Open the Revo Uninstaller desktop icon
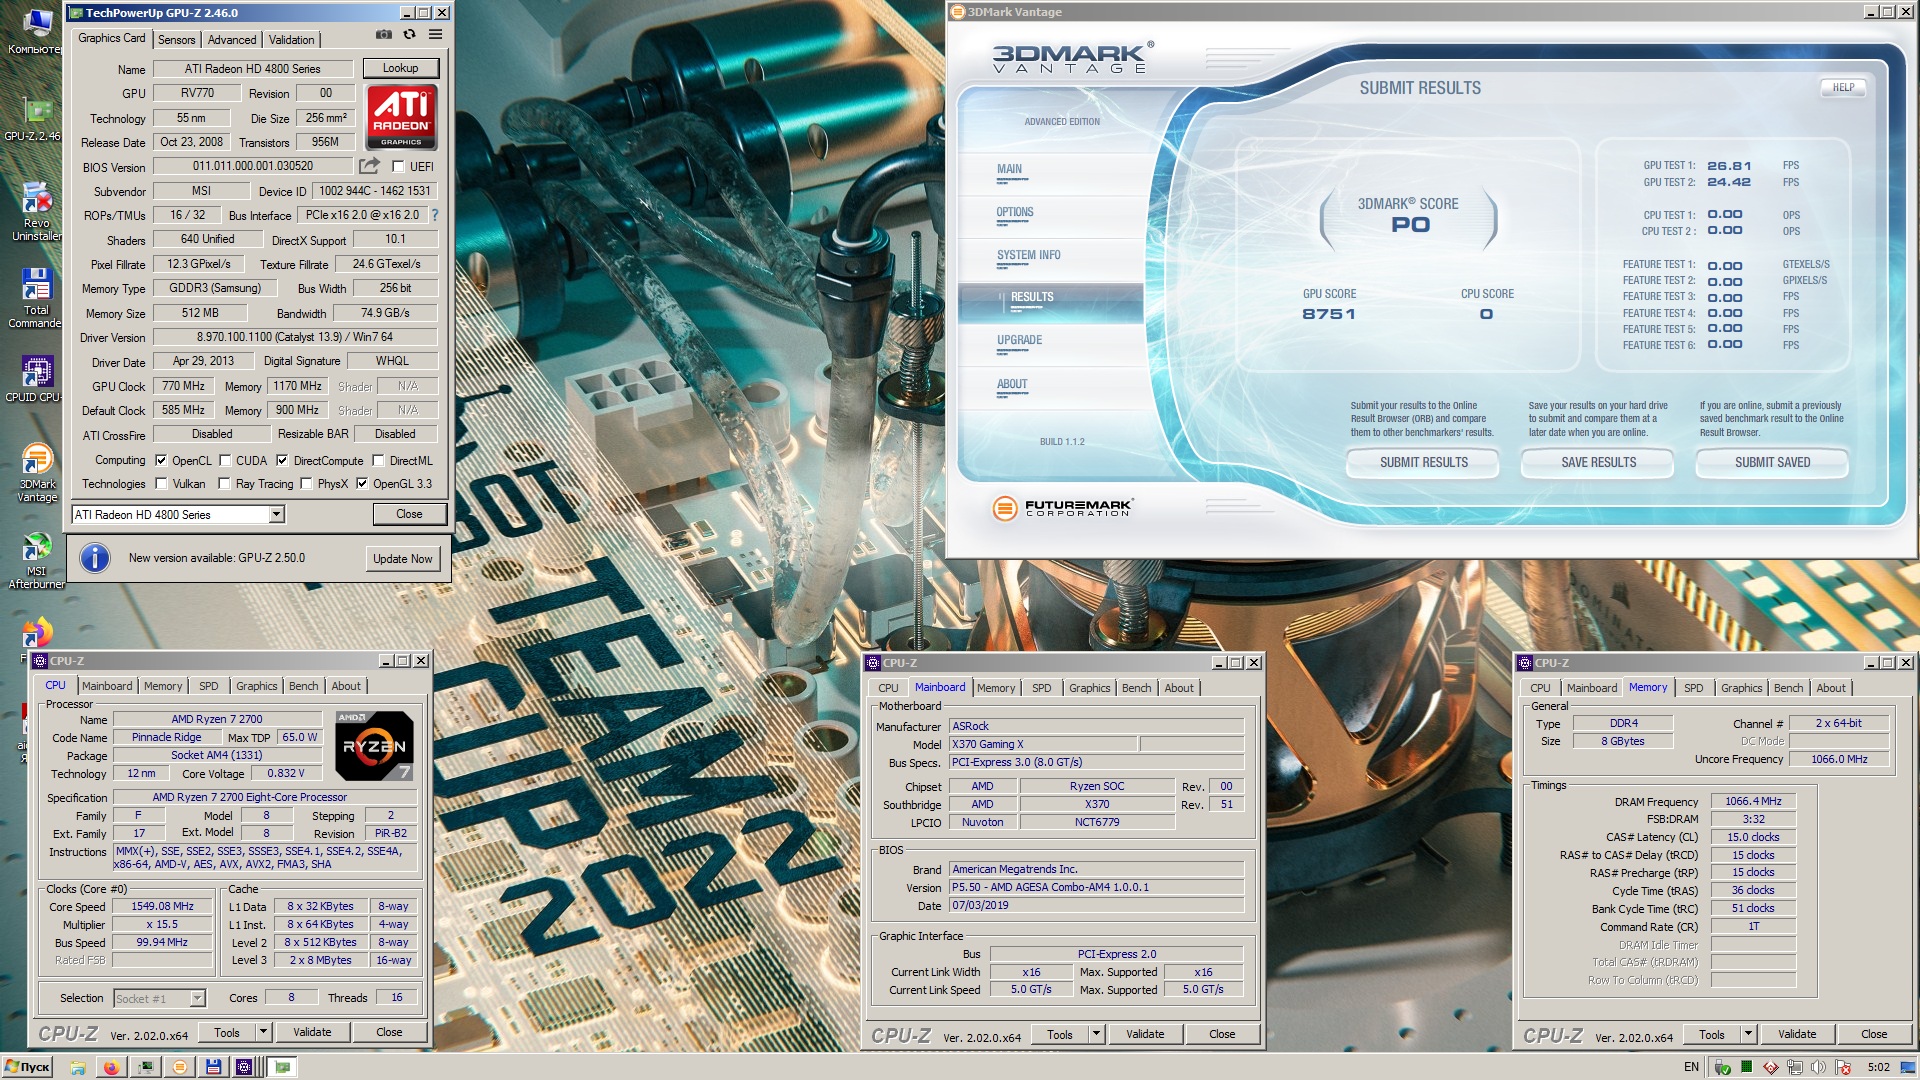This screenshot has width=1920, height=1080. coord(36,211)
